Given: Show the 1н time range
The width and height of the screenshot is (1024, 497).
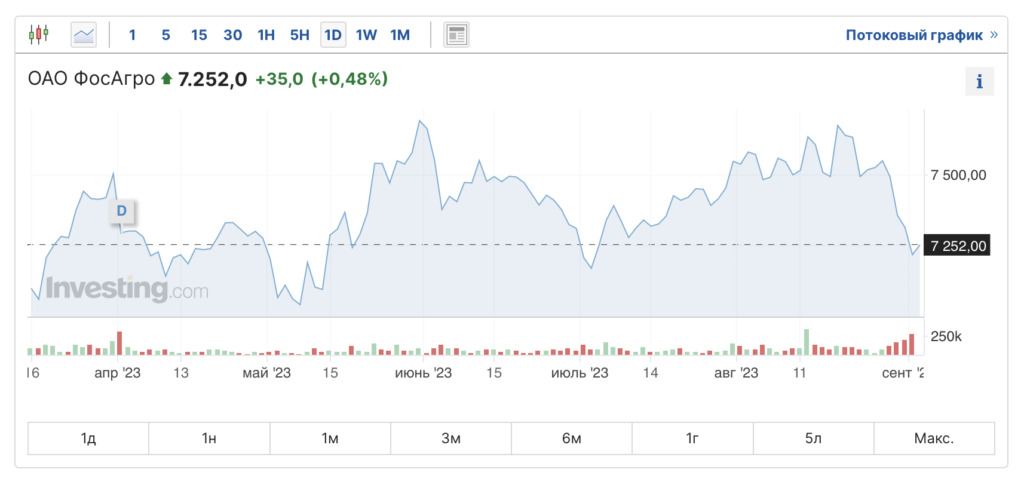Looking at the screenshot, I should click(209, 438).
